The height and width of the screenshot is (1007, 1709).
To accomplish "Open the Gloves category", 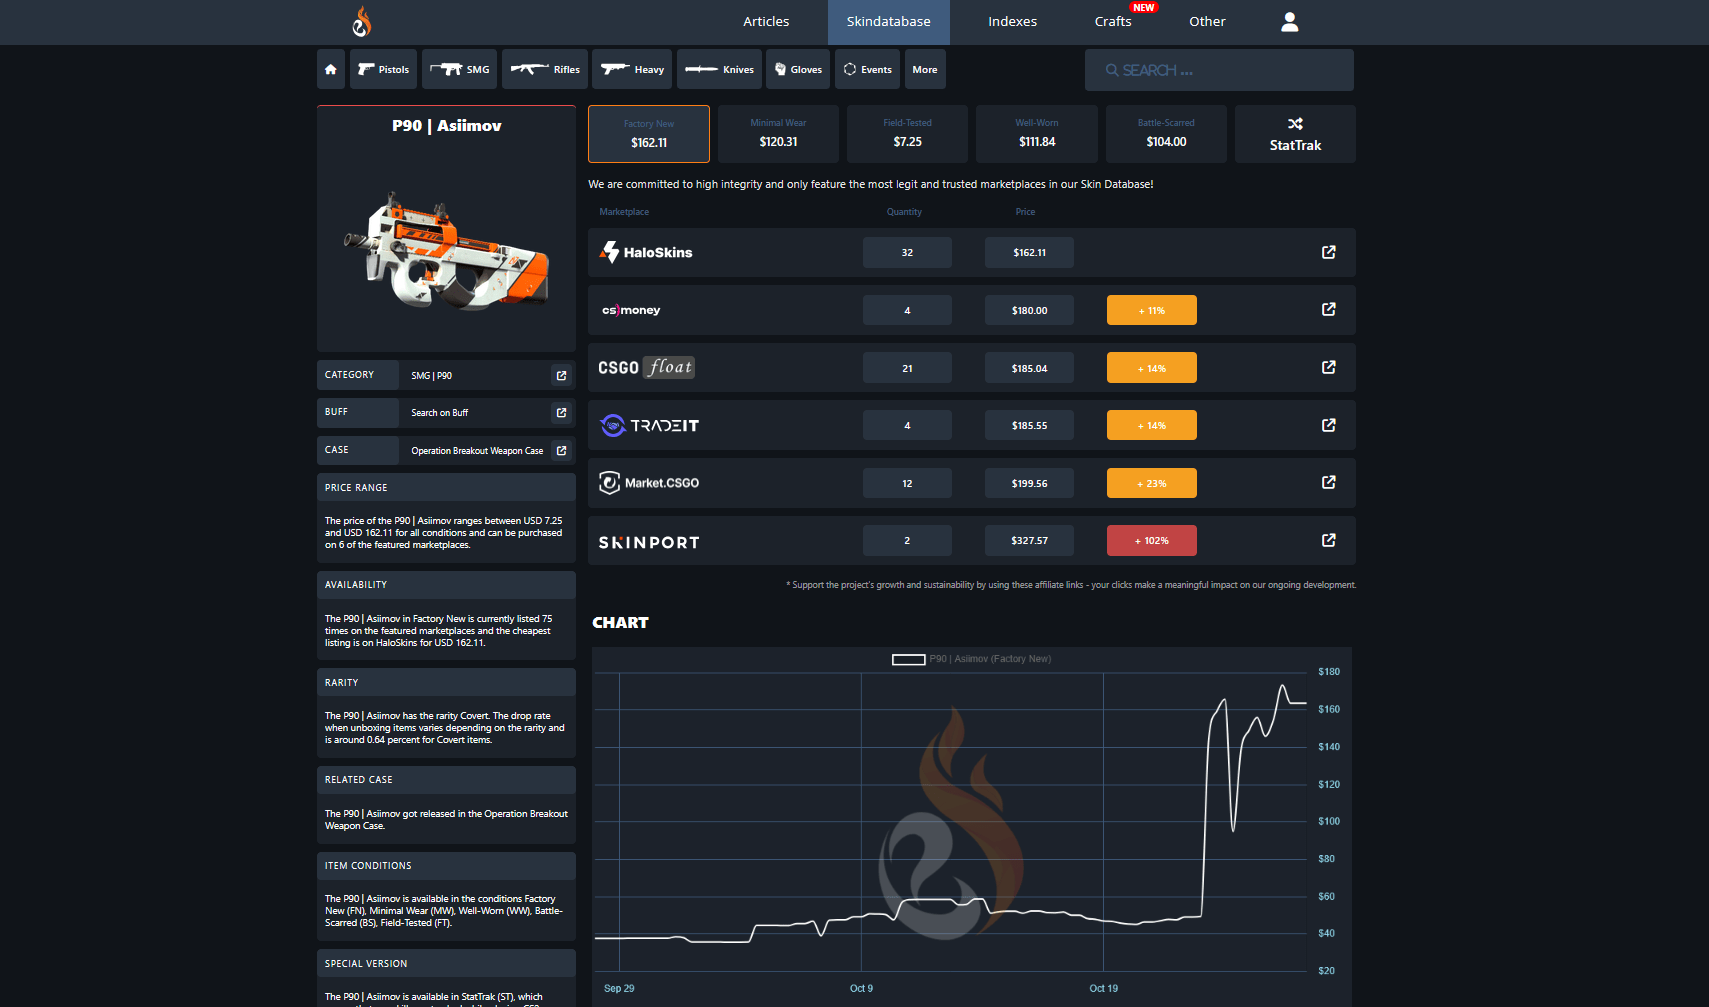I will 797,69.
